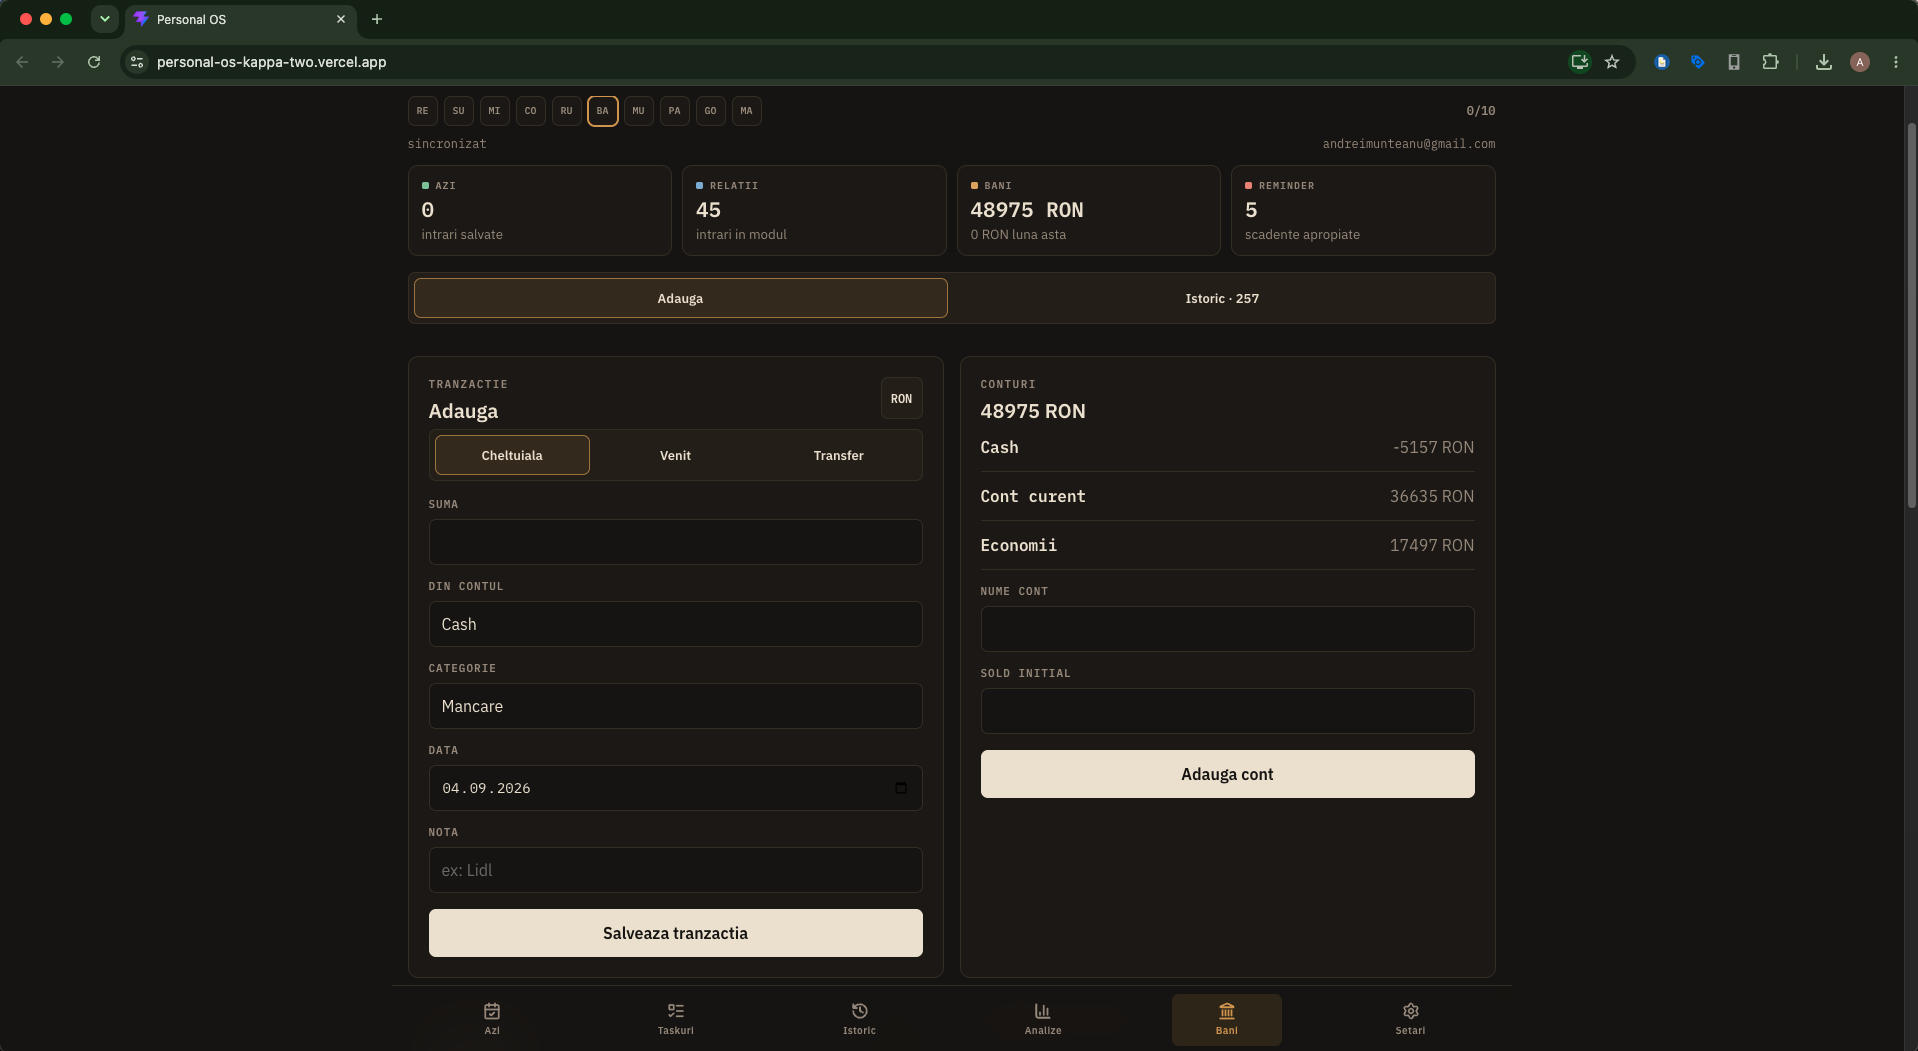This screenshot has height=1051, width=1918.
Task: Switch to the Adauga tab
Action: (x=680, y=298)
